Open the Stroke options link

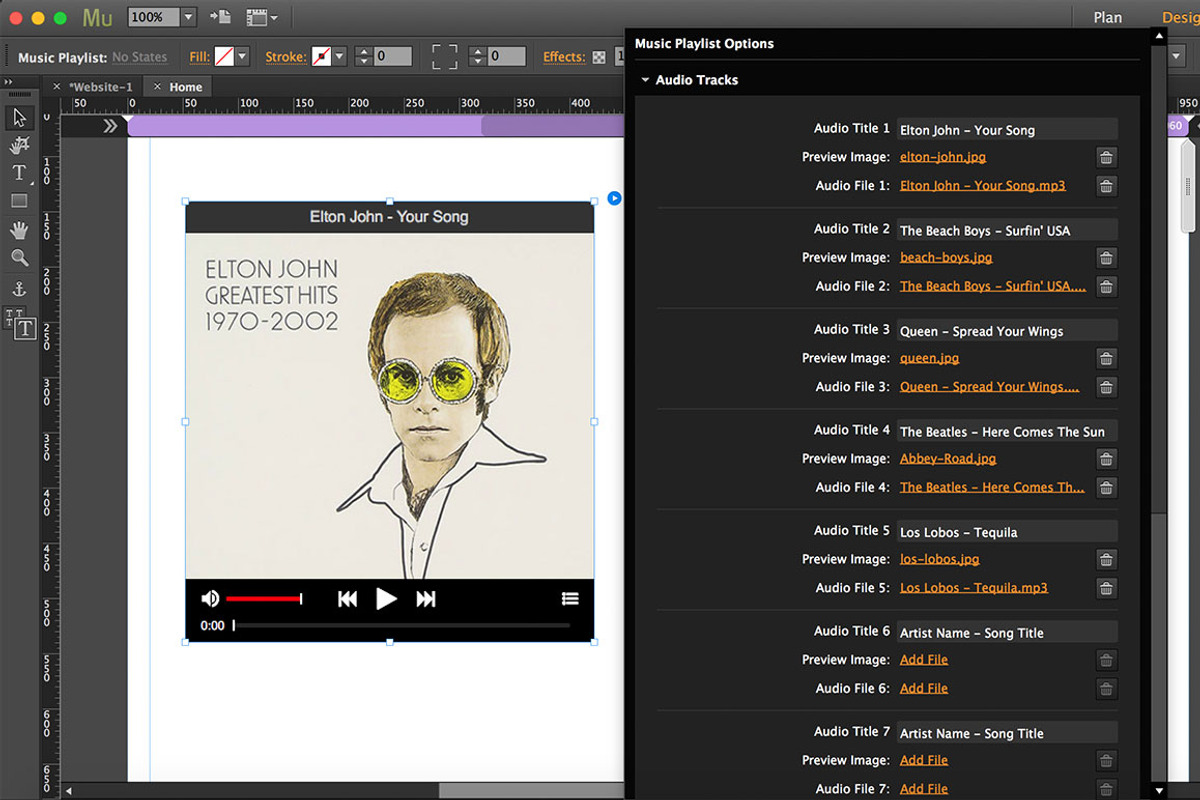click(x=286, y=57)
